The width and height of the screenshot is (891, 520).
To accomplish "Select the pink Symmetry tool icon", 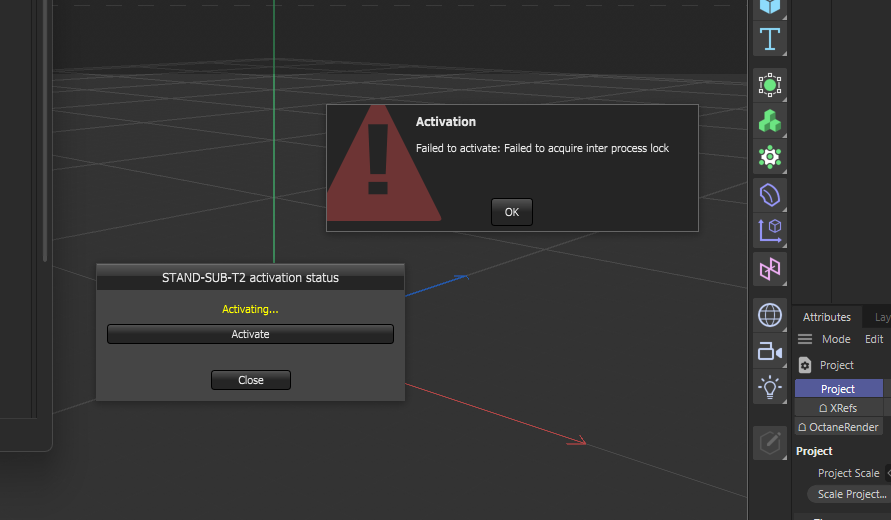I will tap(770, 269).
